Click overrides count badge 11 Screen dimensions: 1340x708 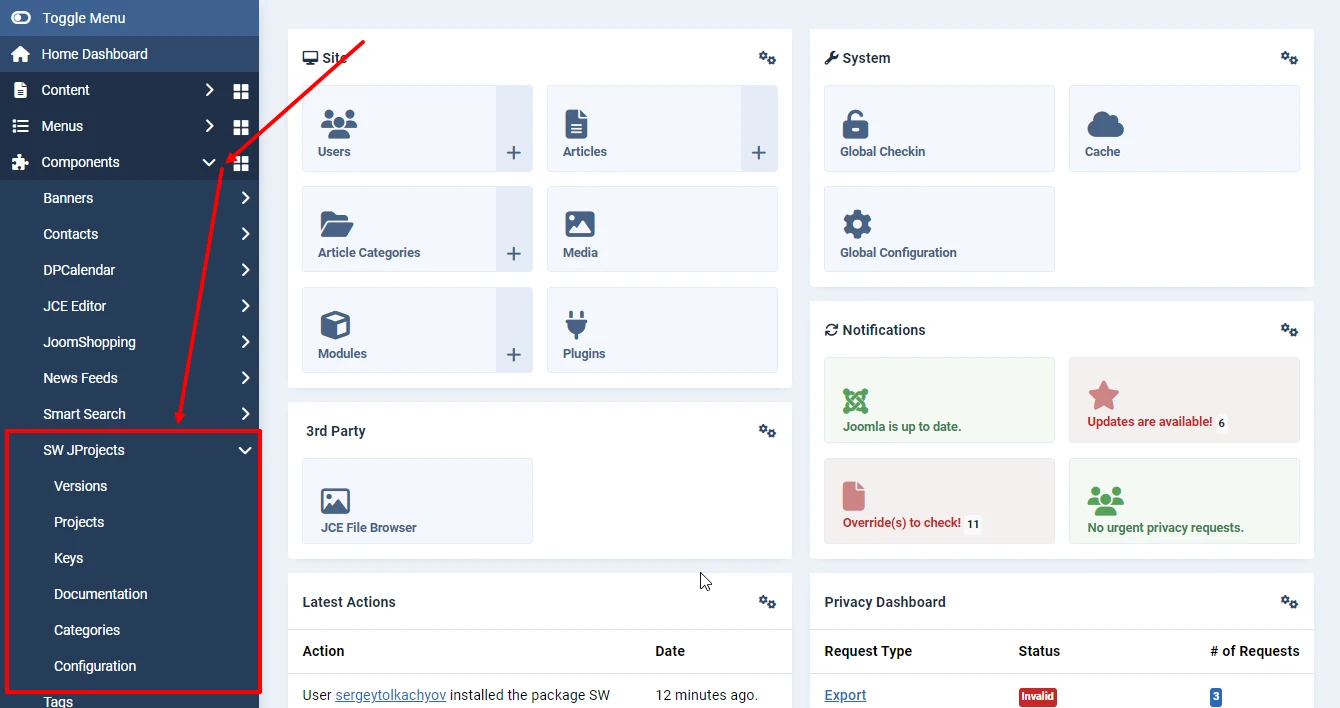[x=973, y=524]
